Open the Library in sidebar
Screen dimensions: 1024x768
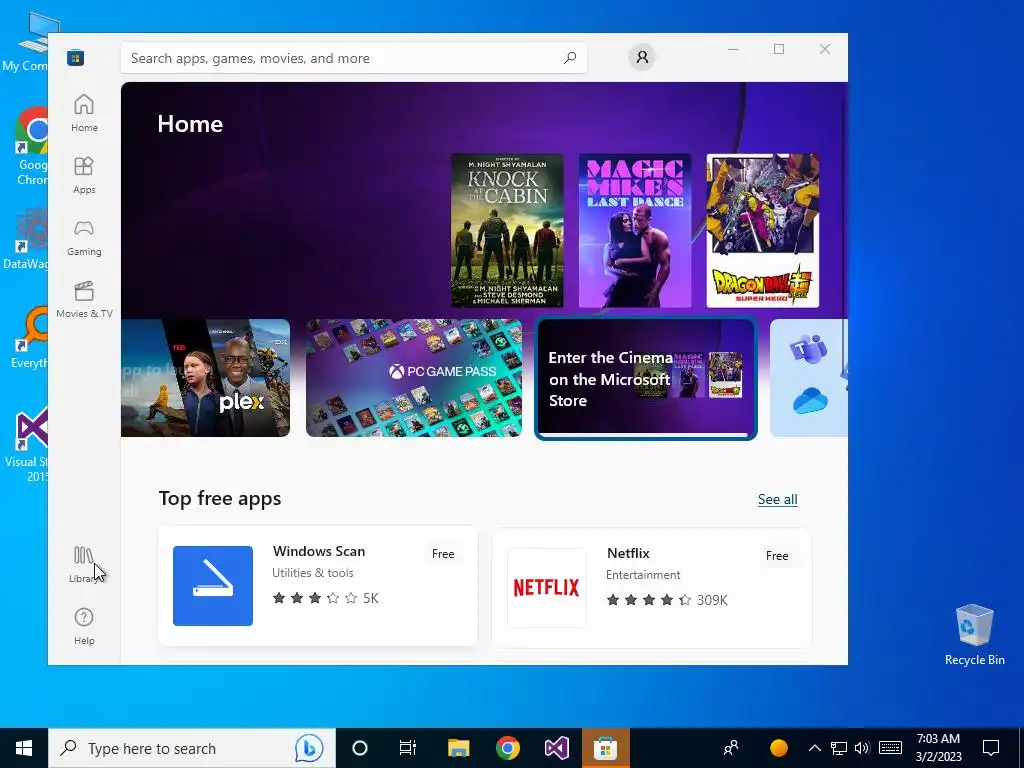click(84, 564)
